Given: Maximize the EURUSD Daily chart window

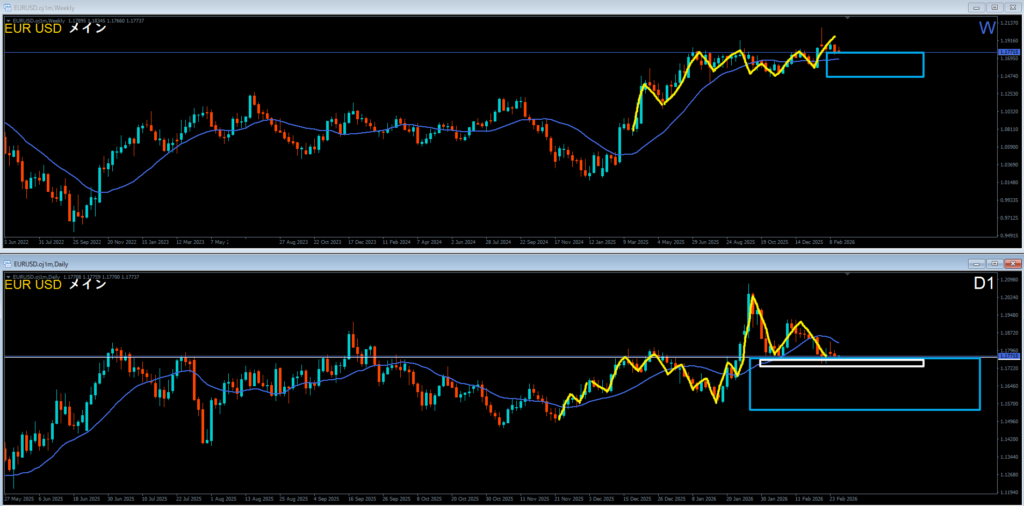Looking at the screenshot, I should (x=994, y=262).
